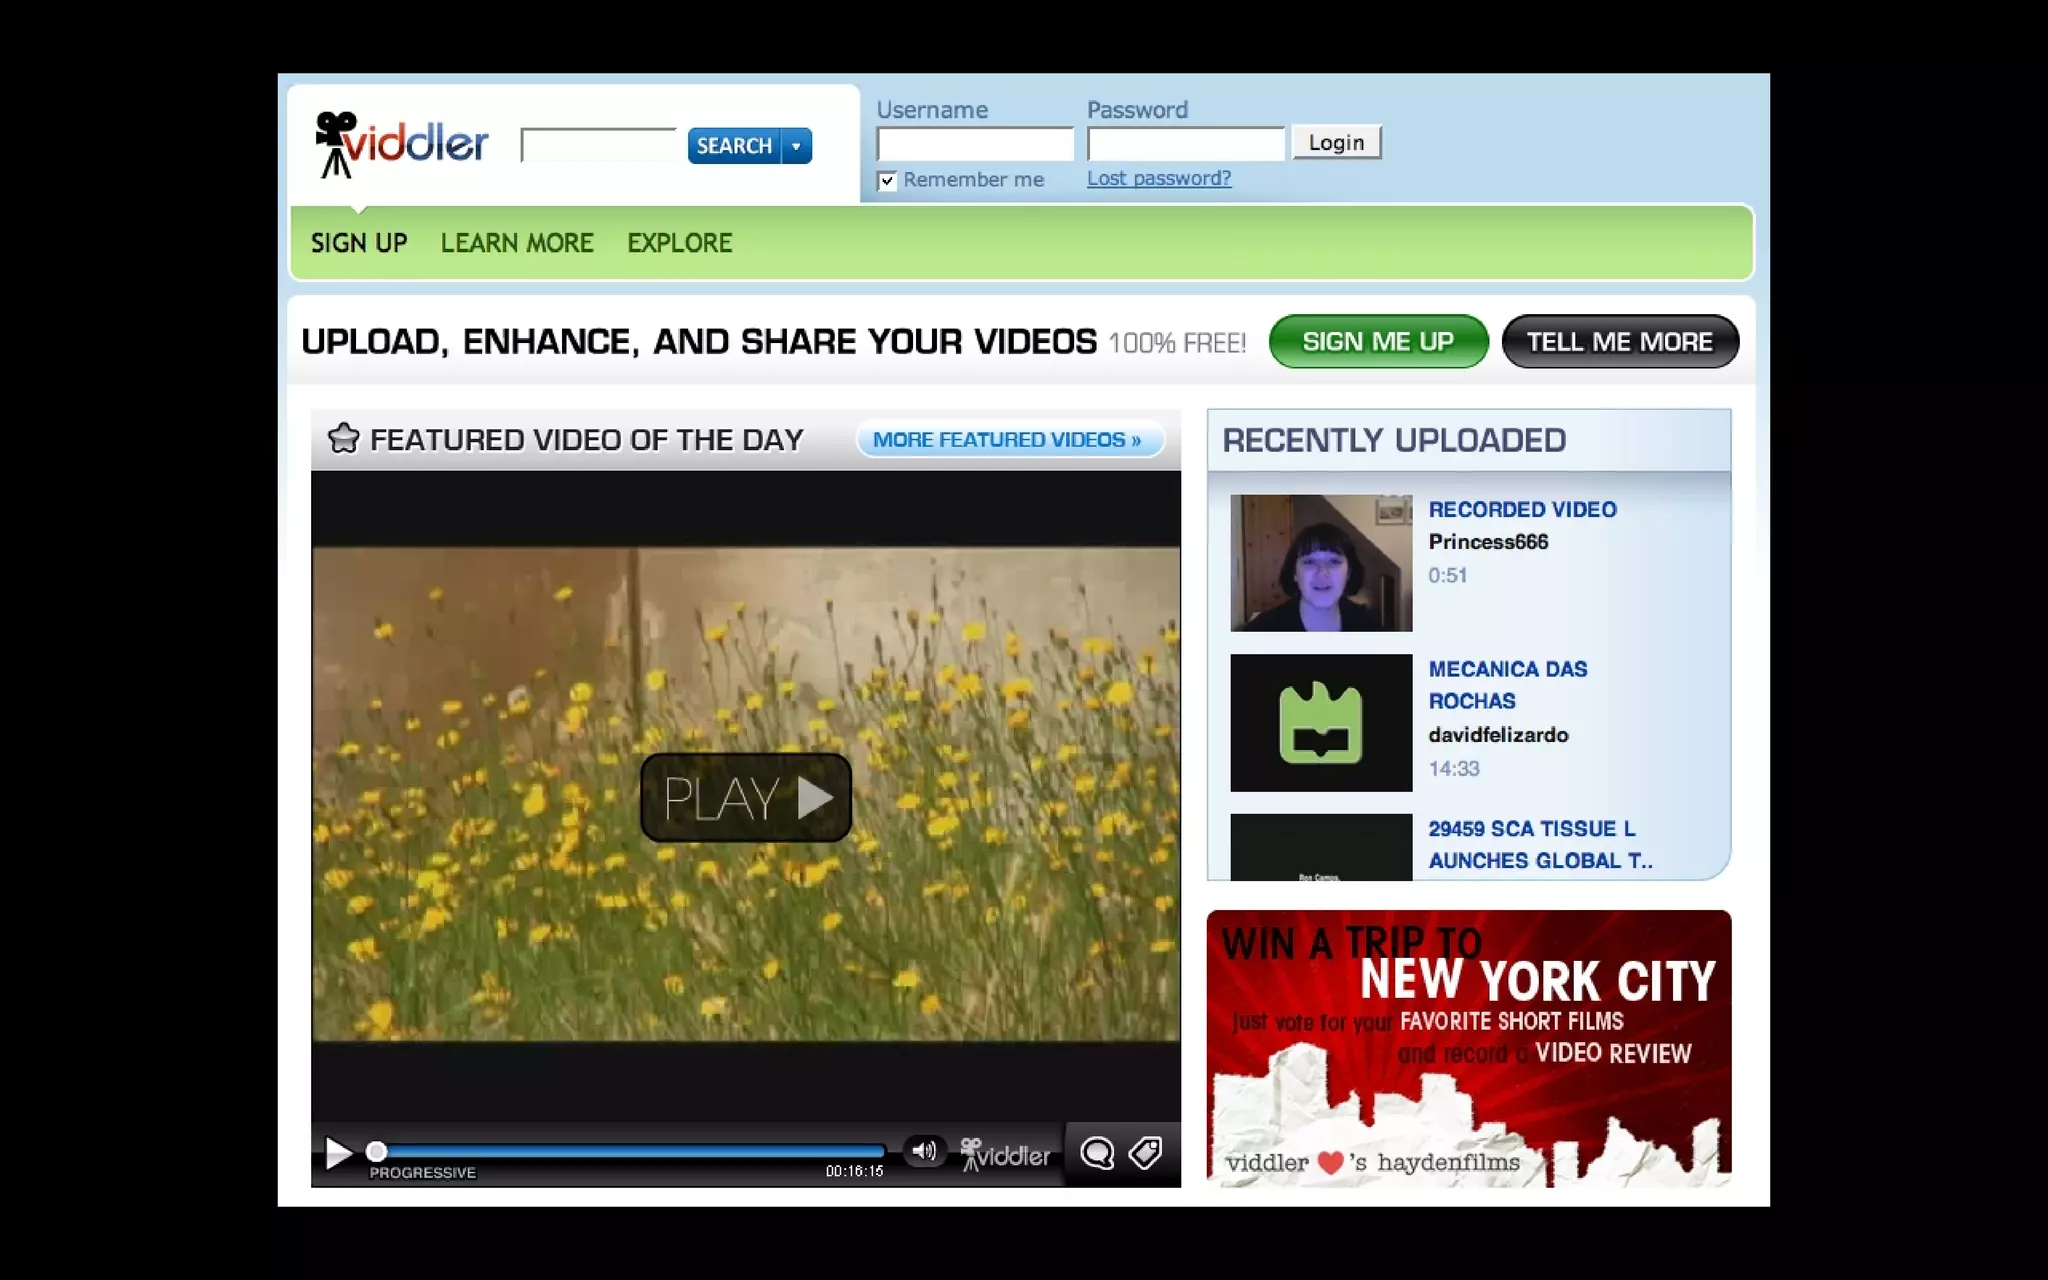The height and width of the screenshot is (1280, 2048).
Task: Open MORE FEATURED VIDEOS link
Action: point(1008,440)
